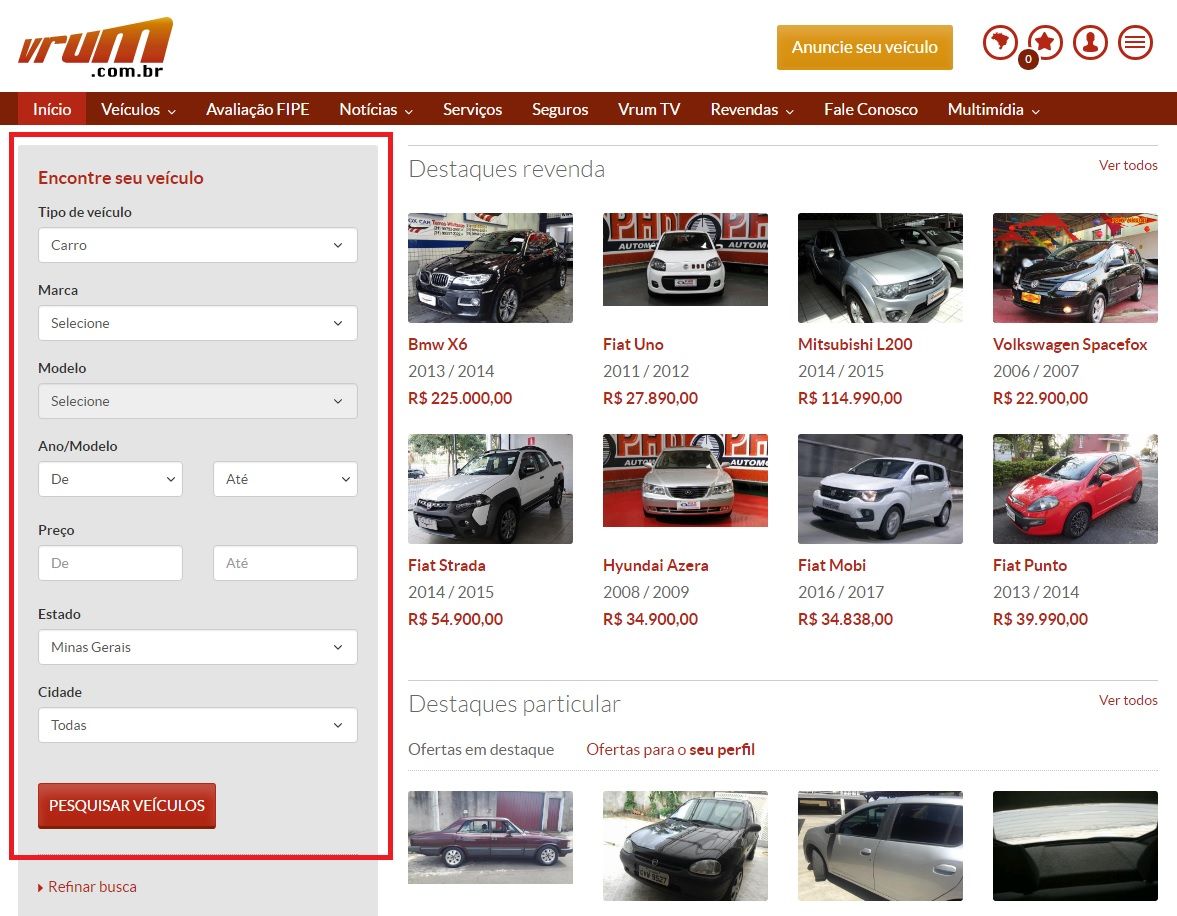1177x916 pixels.
Task: Expand the Multimídia menu
Action: pos(993,109)
